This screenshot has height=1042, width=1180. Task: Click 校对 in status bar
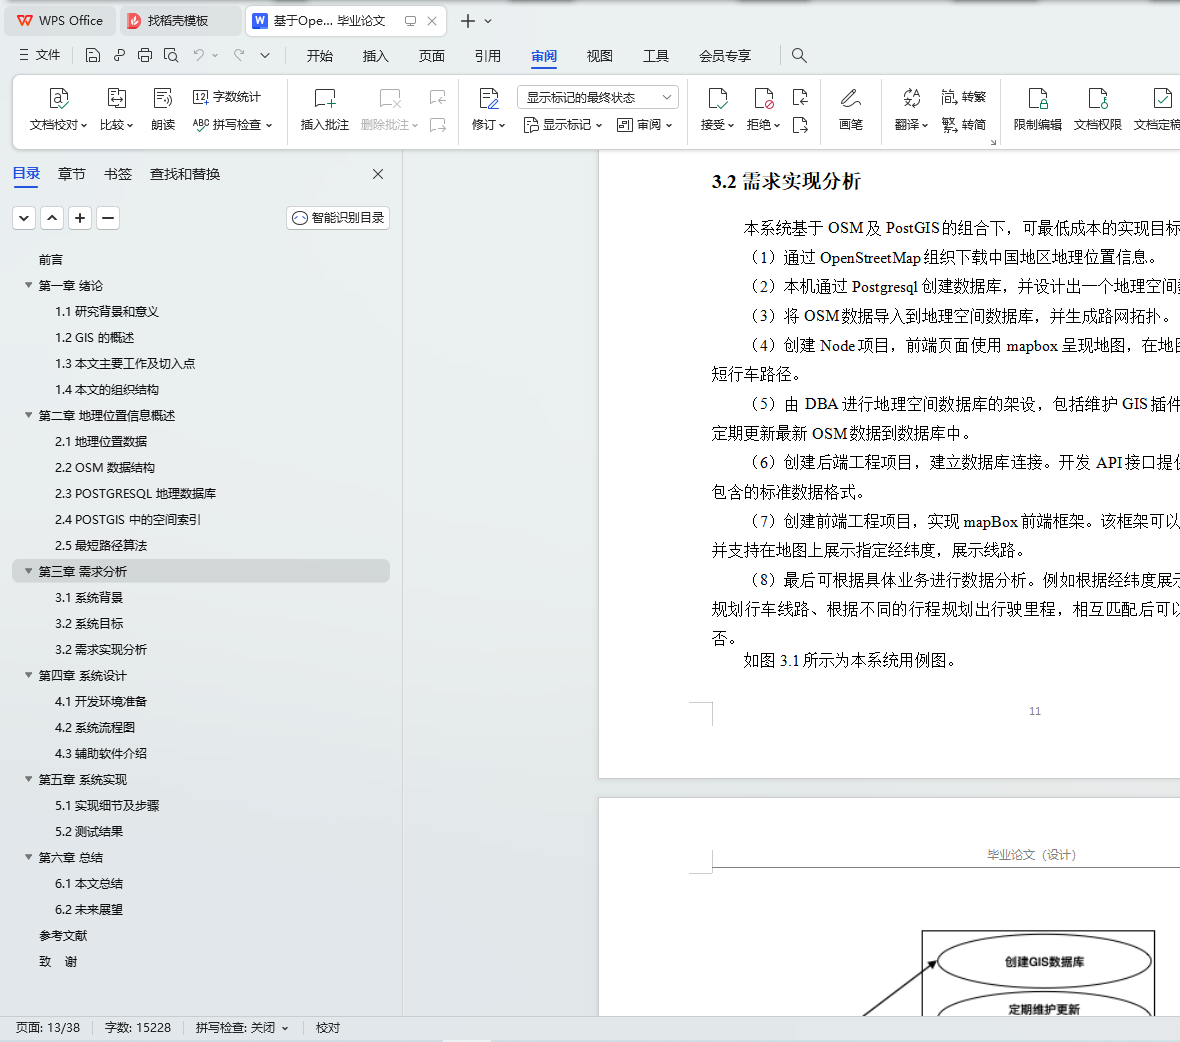coord(328,1028)
